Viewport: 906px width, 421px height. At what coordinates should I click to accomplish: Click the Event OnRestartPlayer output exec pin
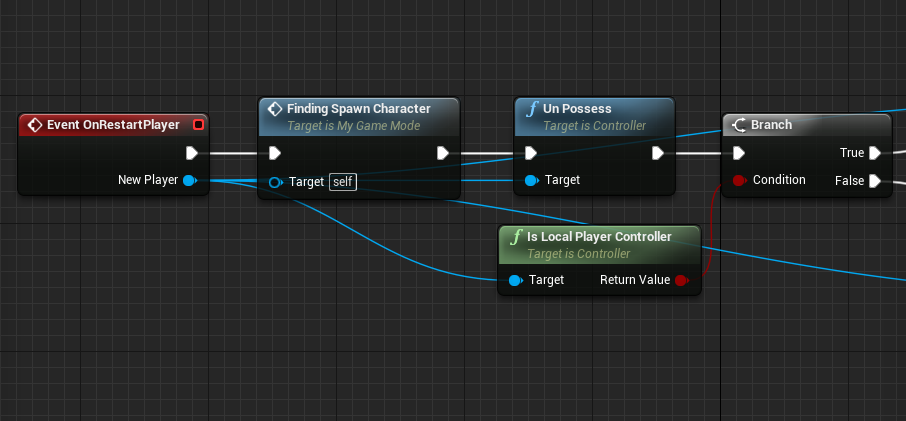click(192, 153)
